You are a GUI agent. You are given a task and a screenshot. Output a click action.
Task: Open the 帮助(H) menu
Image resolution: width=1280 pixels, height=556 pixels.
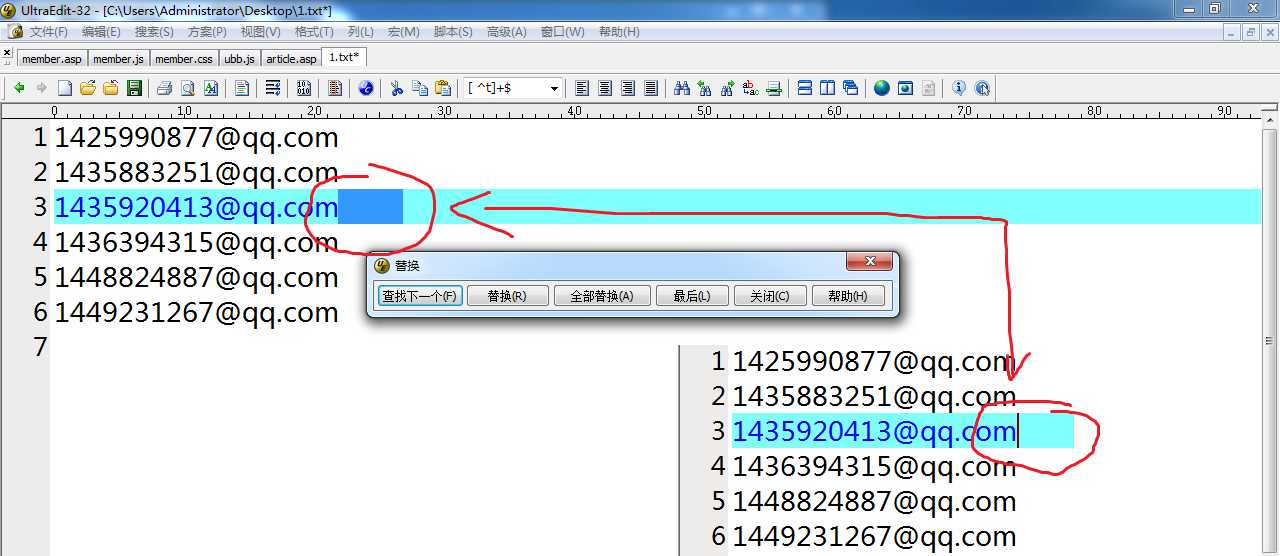click(619, 32)
